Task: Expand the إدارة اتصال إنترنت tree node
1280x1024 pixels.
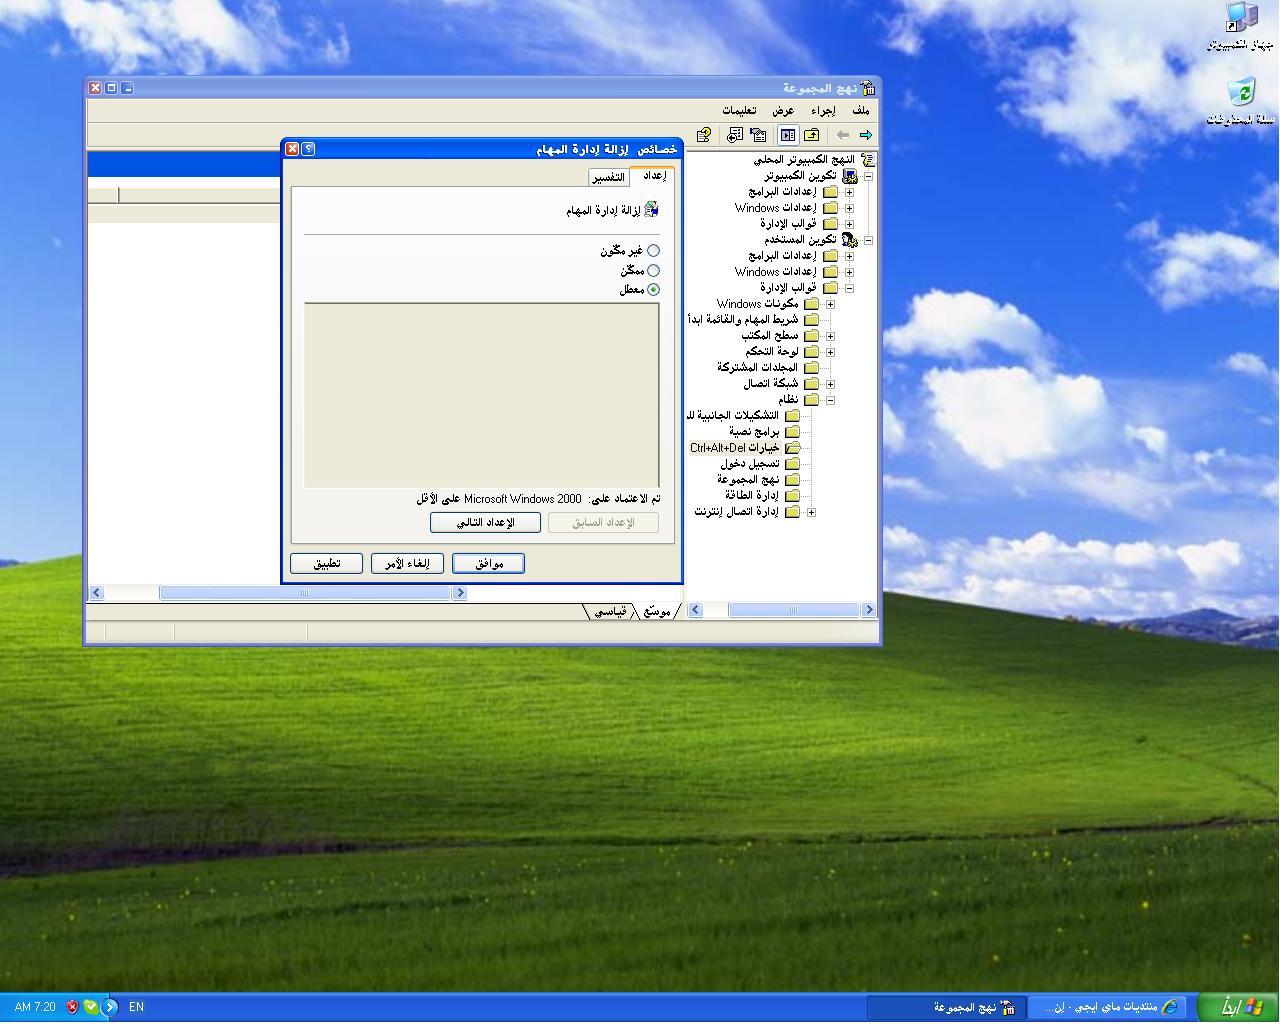Action: [x=811, y=512]
